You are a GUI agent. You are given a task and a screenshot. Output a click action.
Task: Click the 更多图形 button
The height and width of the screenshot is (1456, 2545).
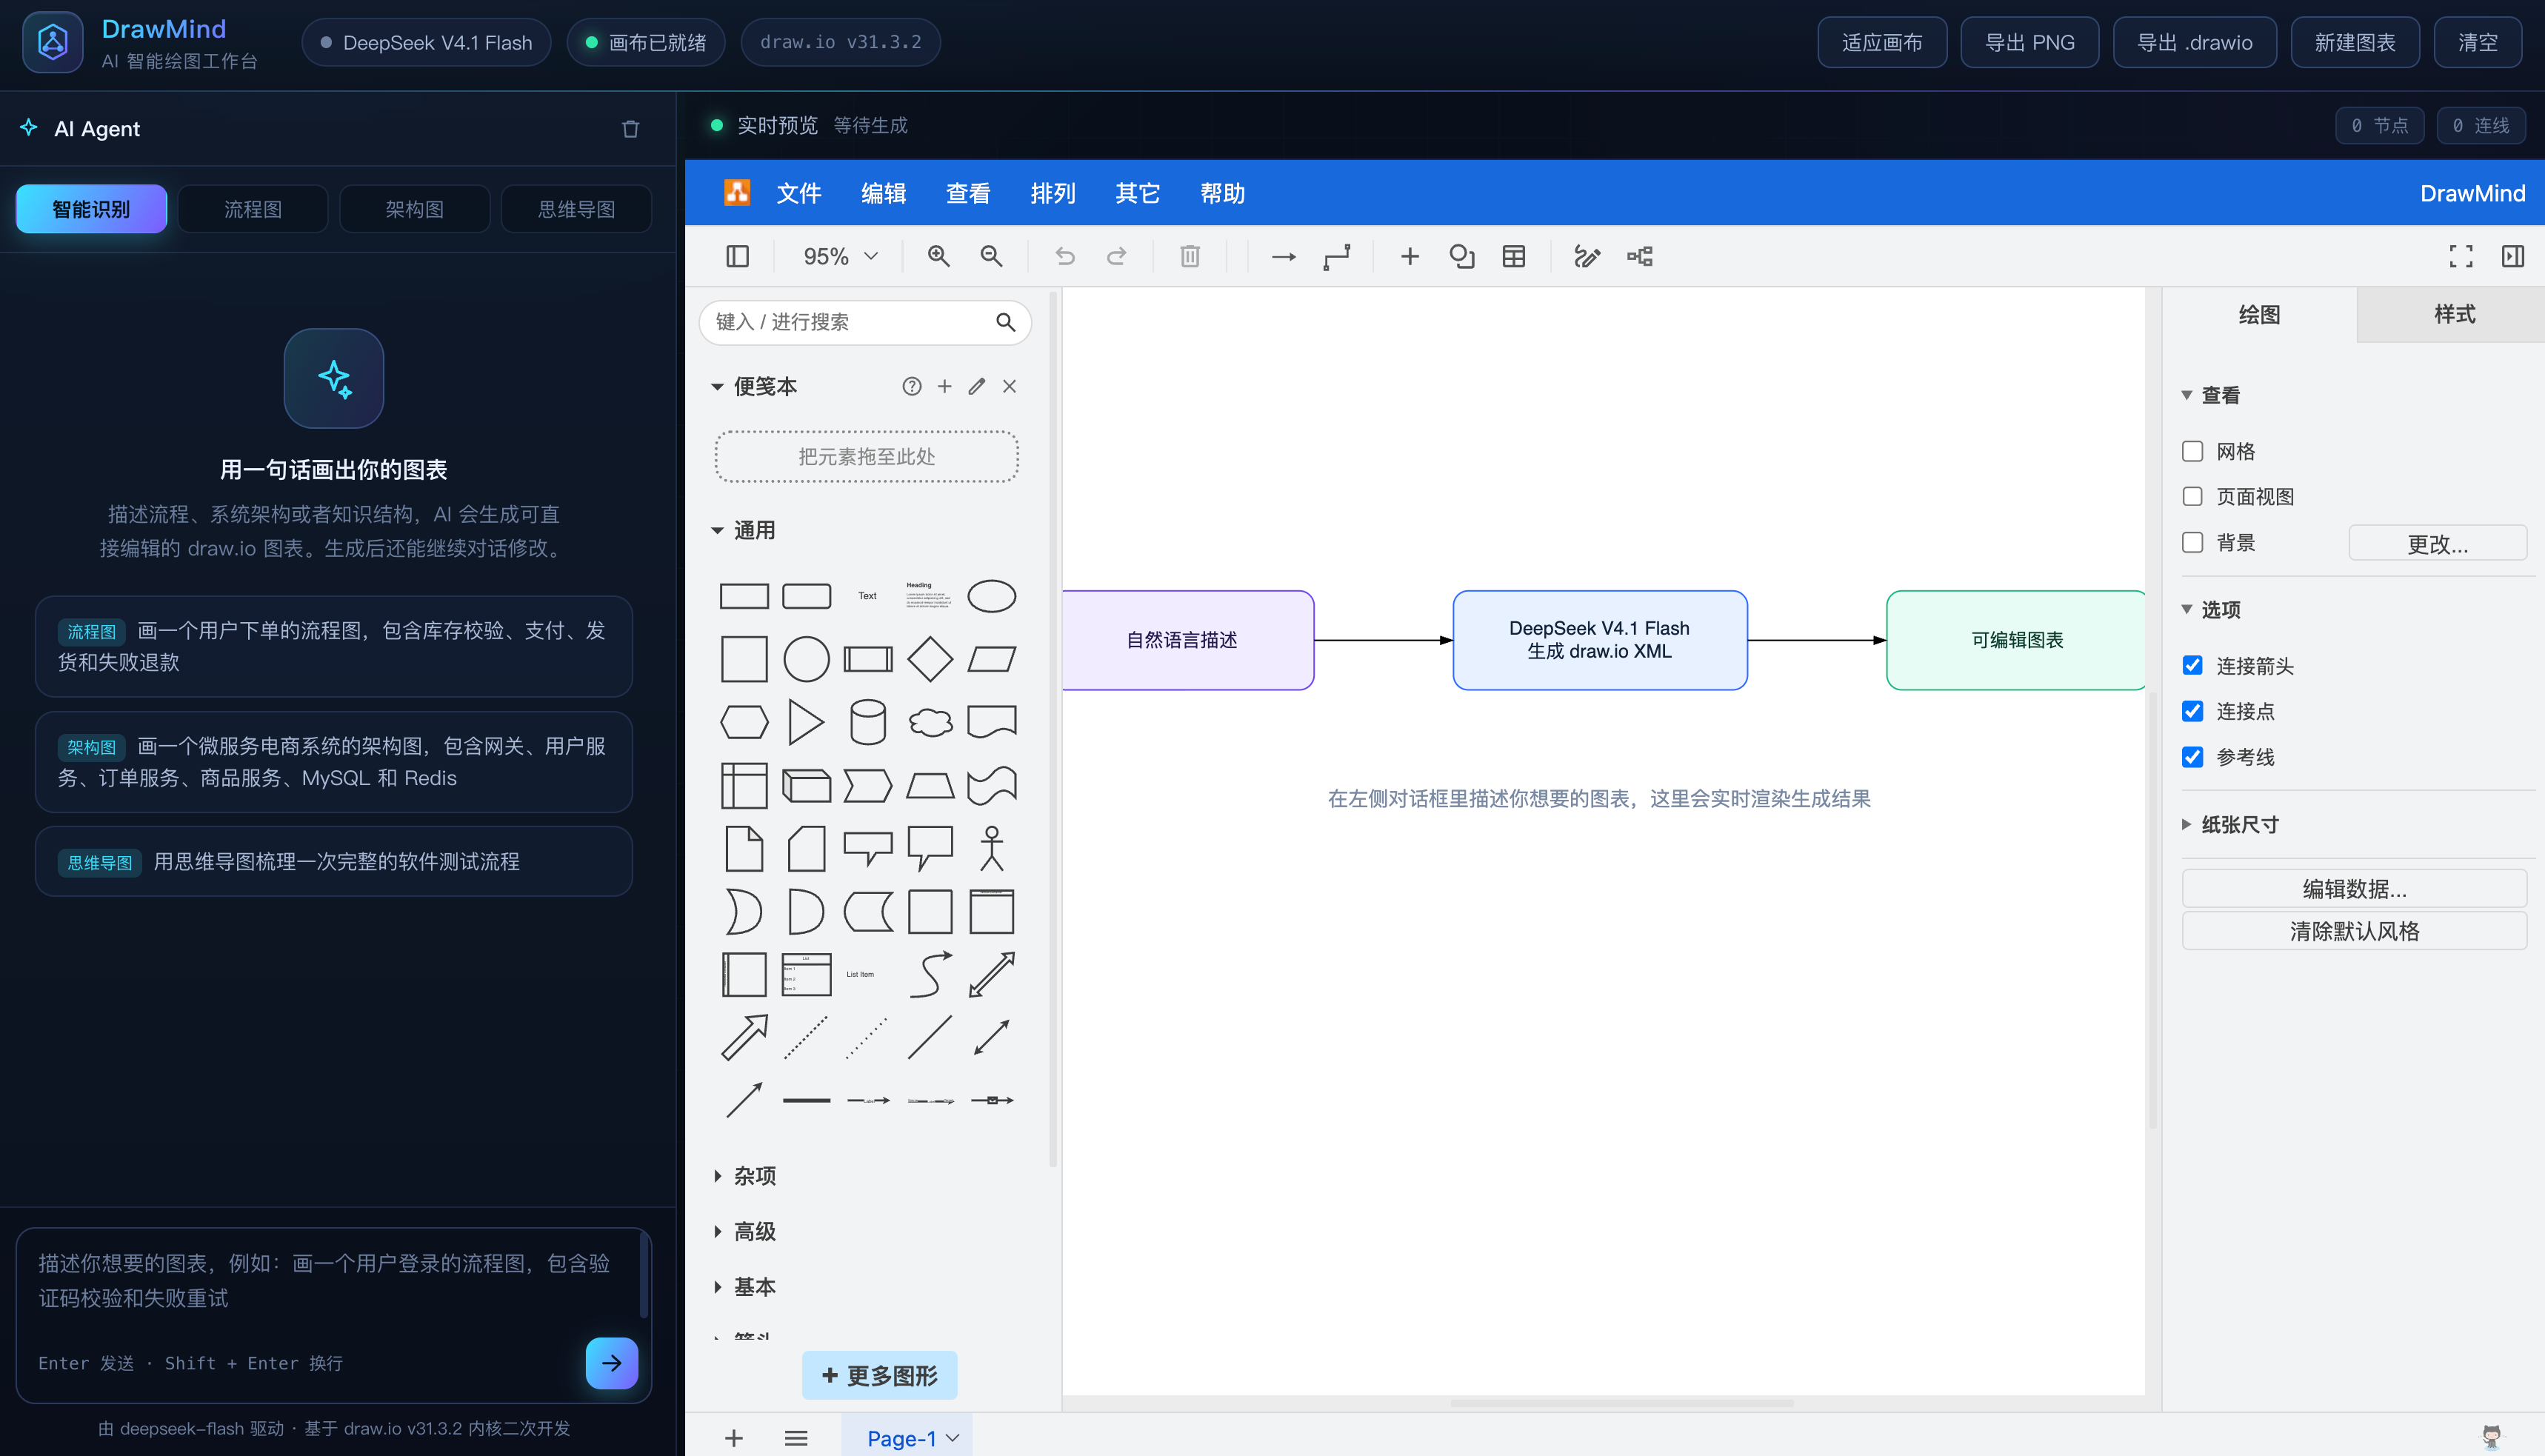coord(879,1375)
